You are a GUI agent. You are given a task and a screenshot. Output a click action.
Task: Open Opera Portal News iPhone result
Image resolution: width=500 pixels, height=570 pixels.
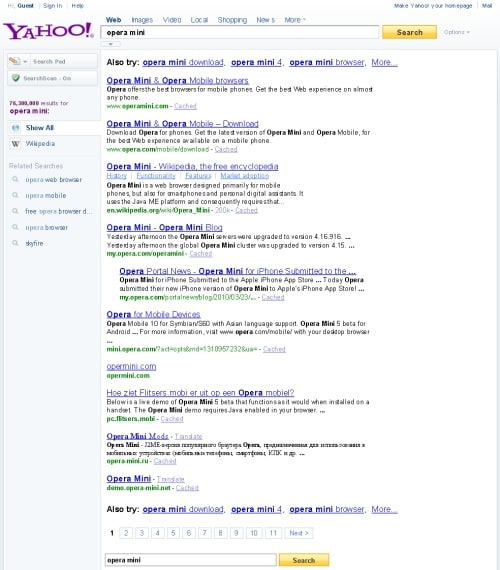coord(237,271)
